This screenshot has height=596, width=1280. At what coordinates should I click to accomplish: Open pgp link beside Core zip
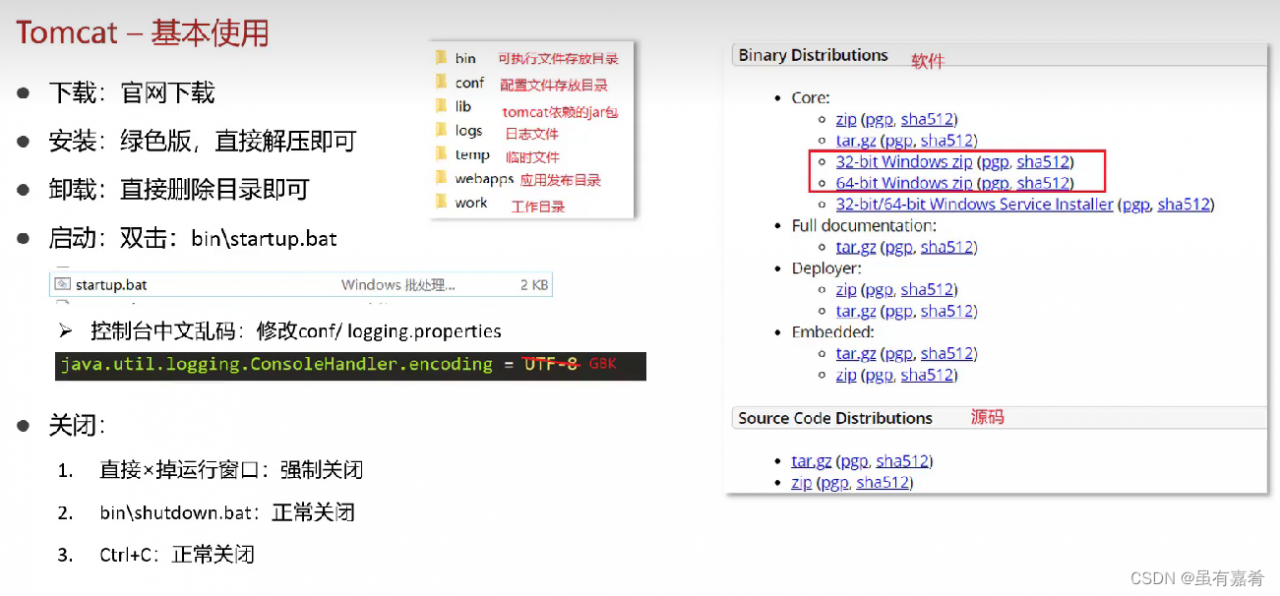[879, 119]
